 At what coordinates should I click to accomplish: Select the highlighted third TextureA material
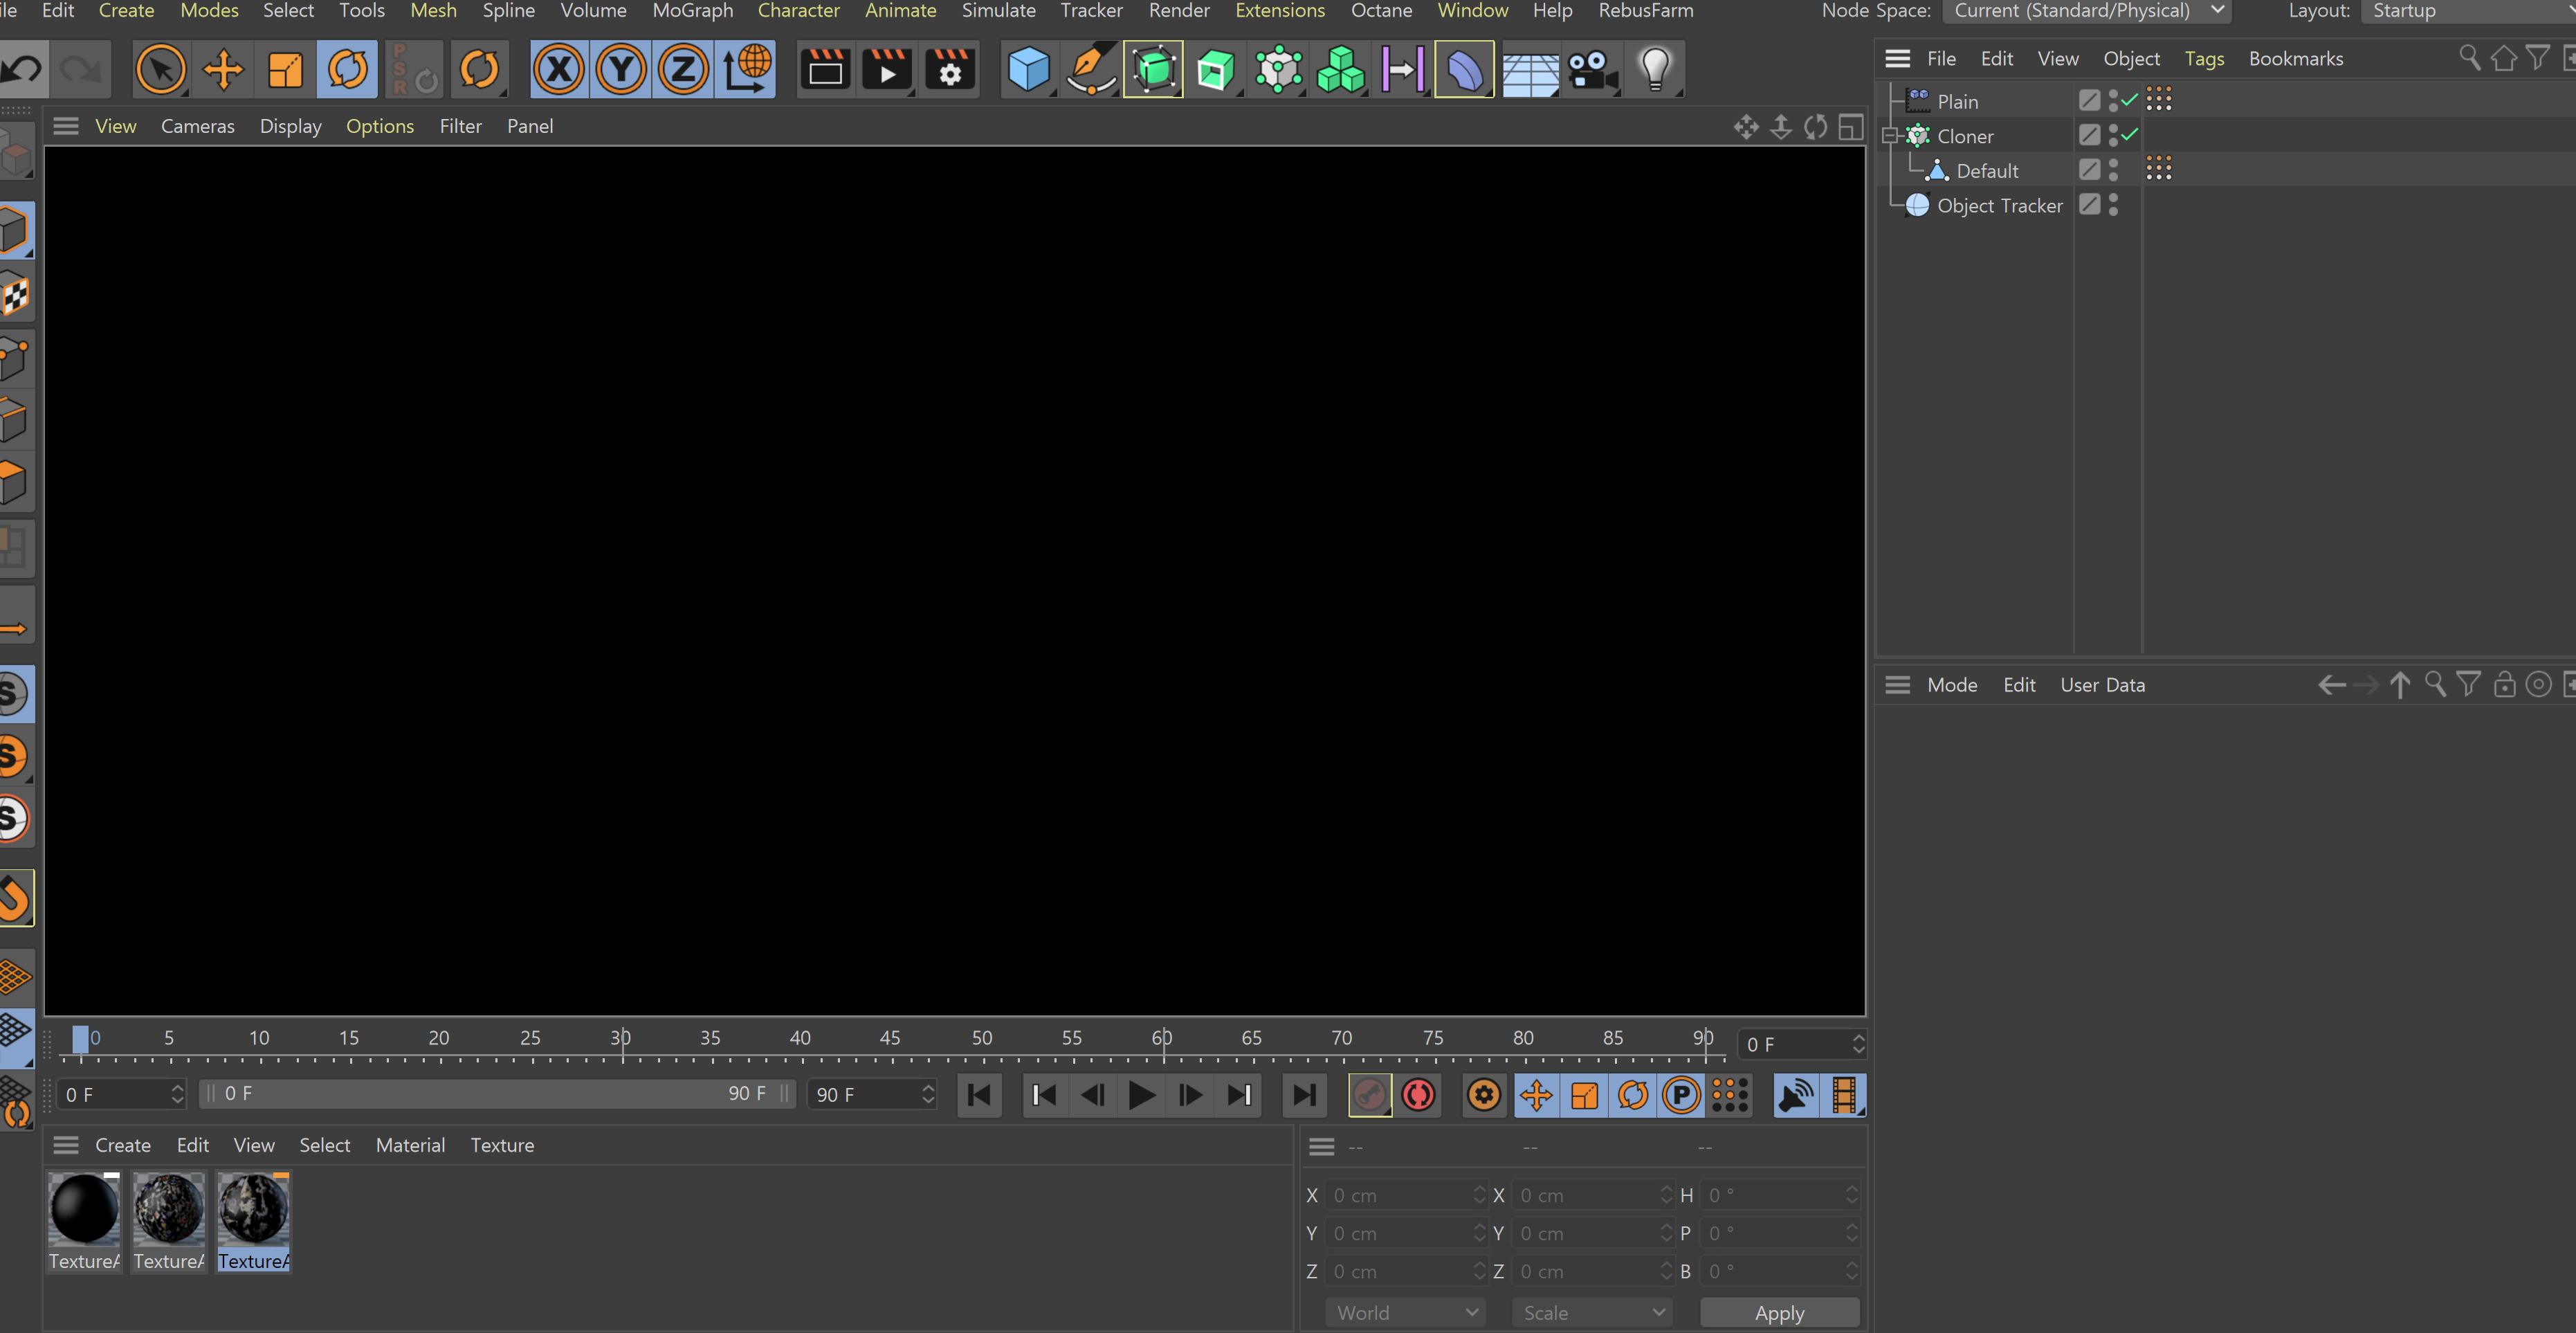point(253,1222)
